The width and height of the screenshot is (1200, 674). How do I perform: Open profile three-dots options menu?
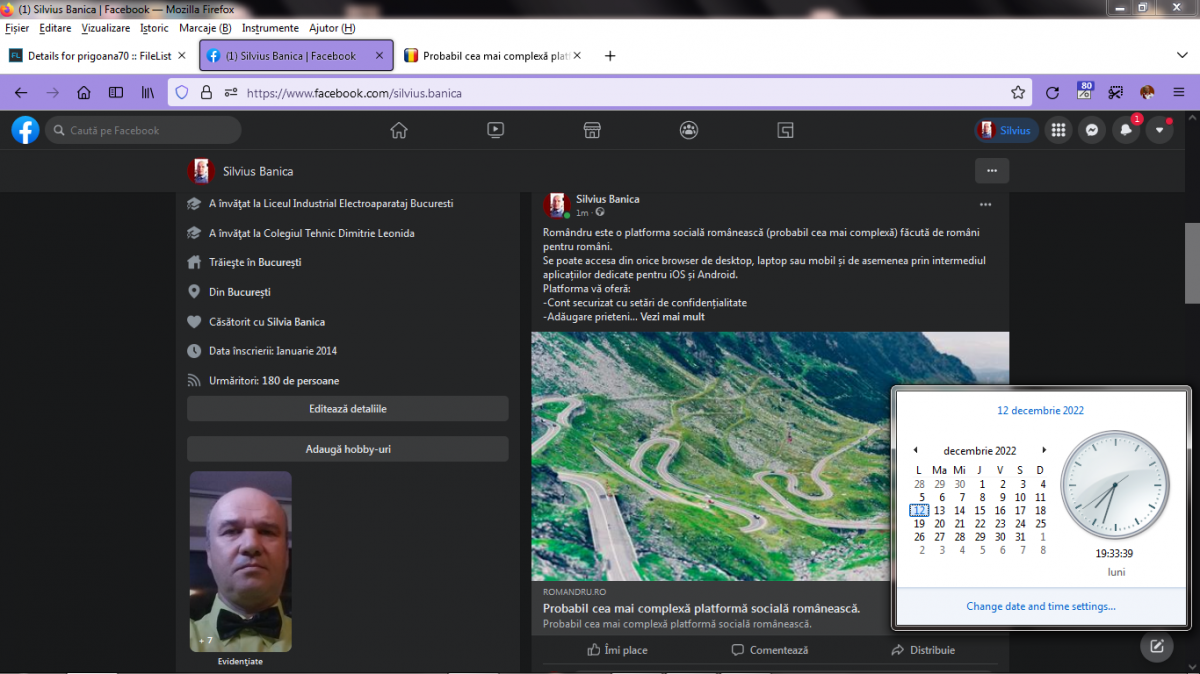pos(991,171)
